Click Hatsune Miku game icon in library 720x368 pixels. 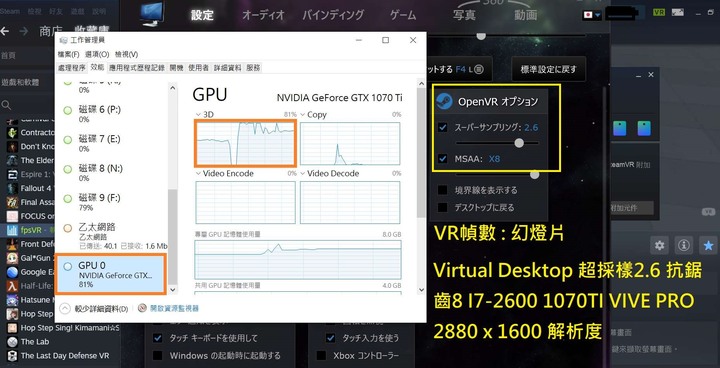click(12, 300)
